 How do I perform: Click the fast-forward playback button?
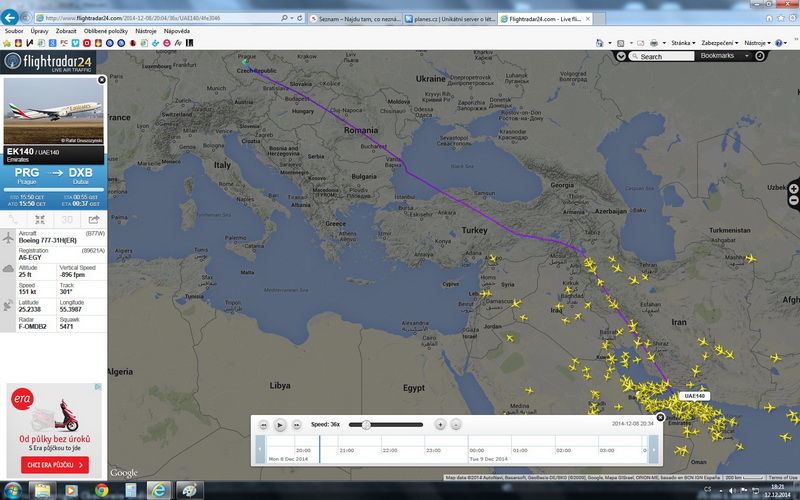[x=296, y=424]
